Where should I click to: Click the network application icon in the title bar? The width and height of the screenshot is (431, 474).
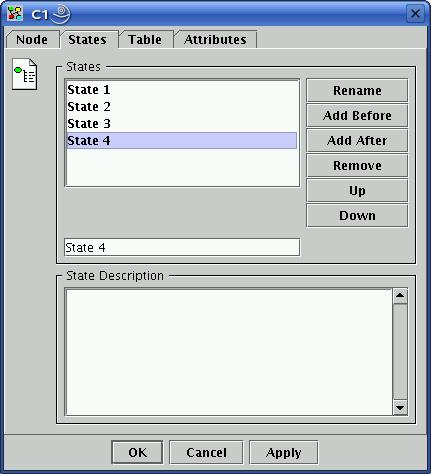(x=15, y=14)
